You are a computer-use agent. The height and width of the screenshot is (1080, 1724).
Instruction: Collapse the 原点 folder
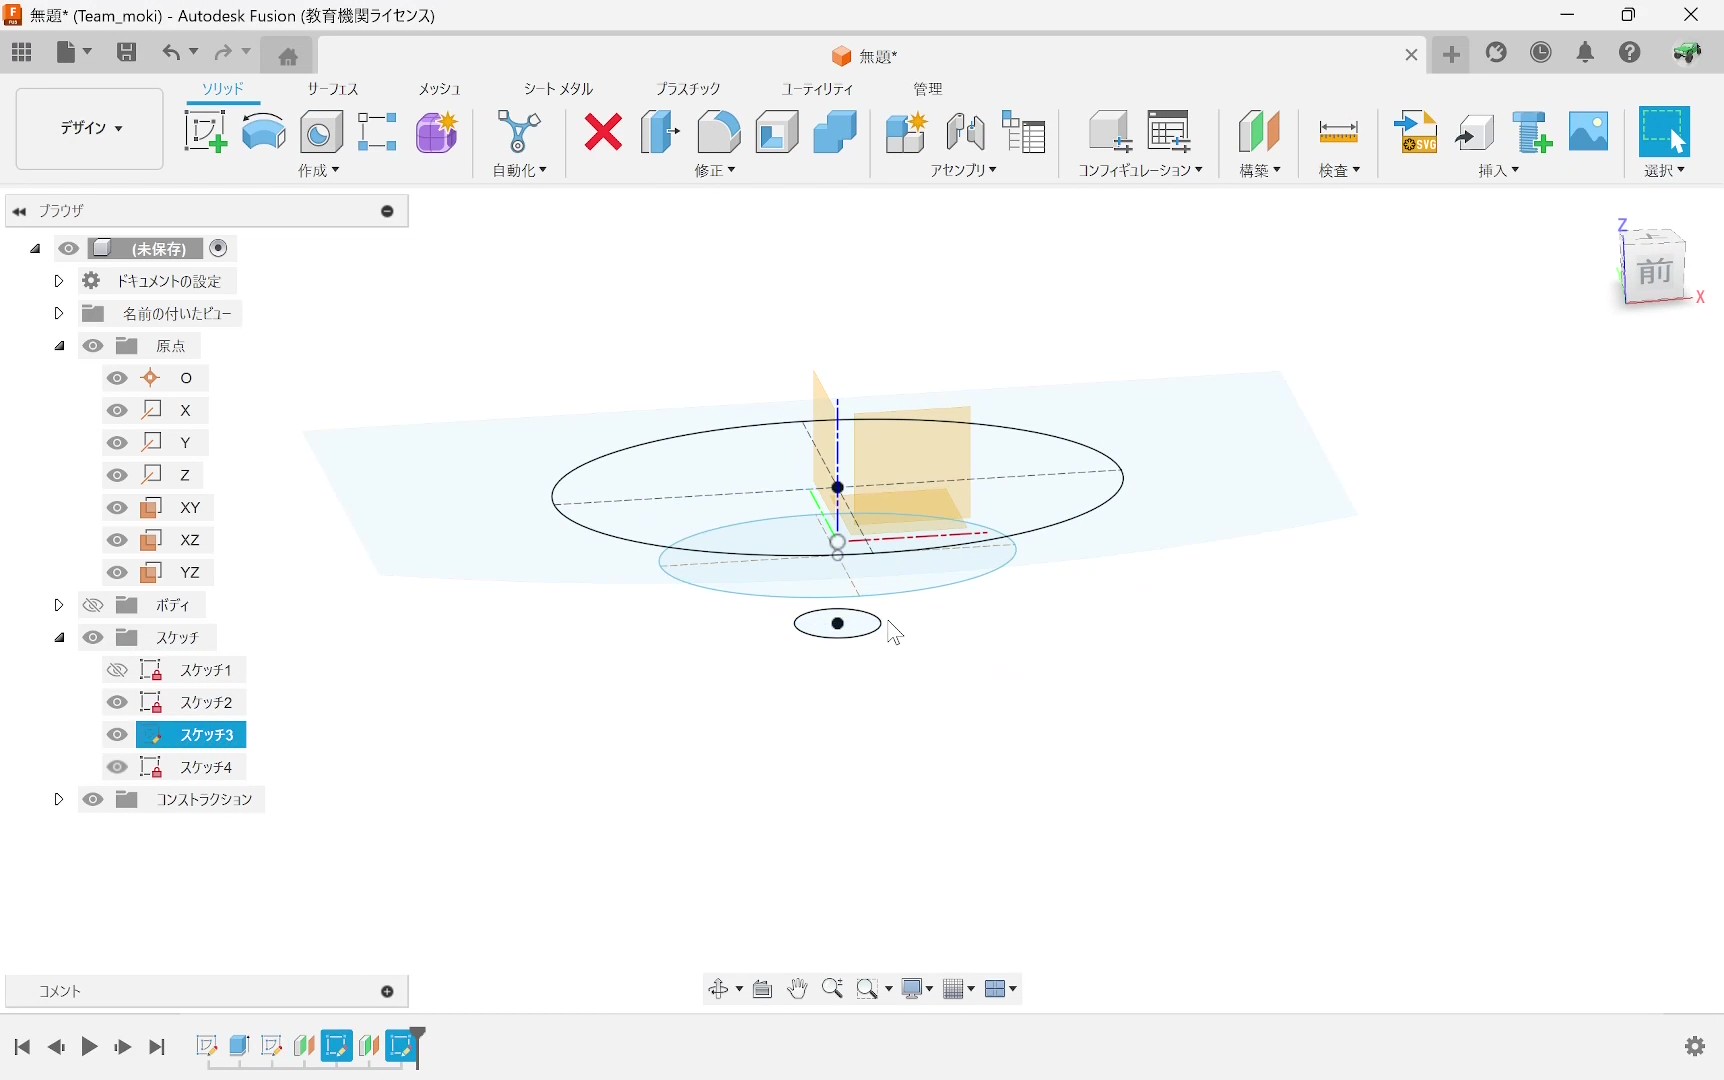click(x=60, y=346)
